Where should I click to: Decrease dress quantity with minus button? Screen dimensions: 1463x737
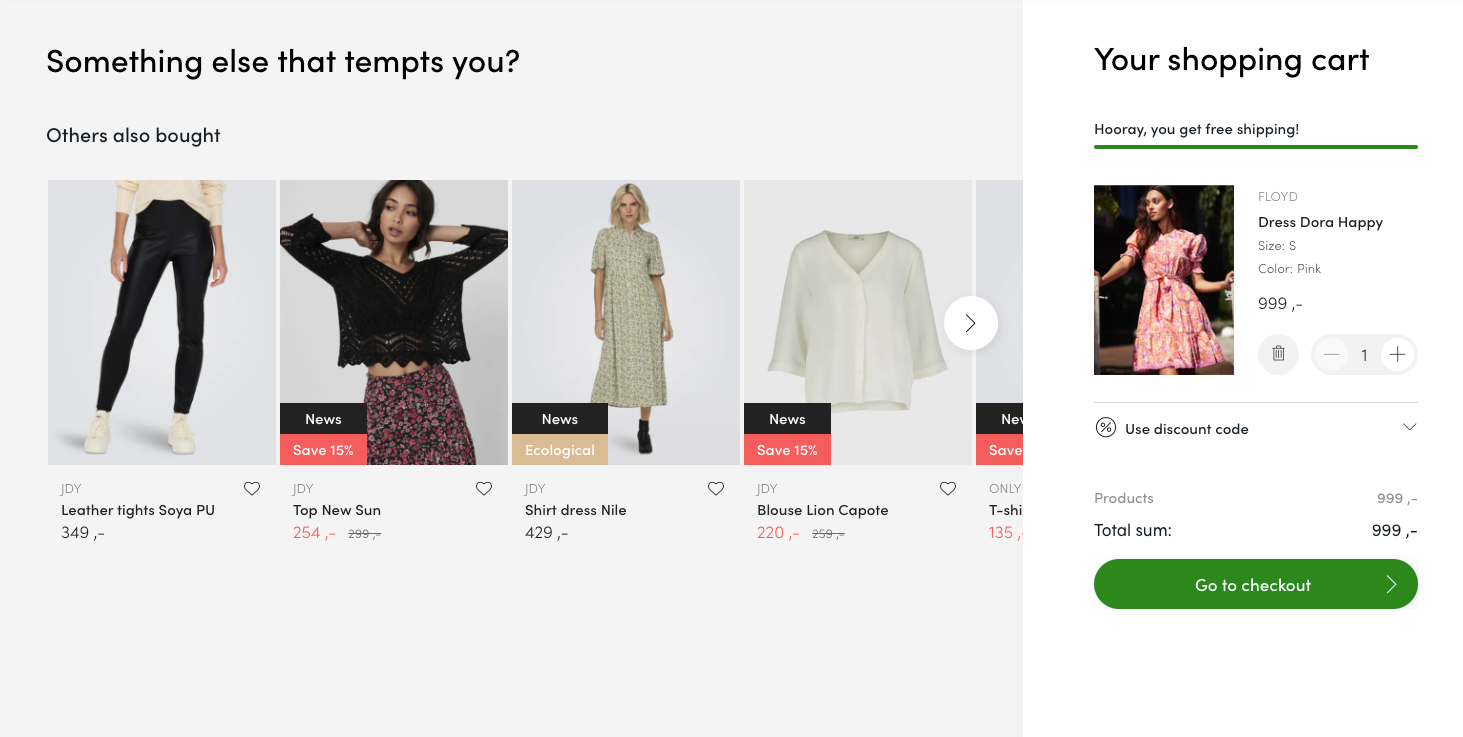click(x=1331, y=354)
